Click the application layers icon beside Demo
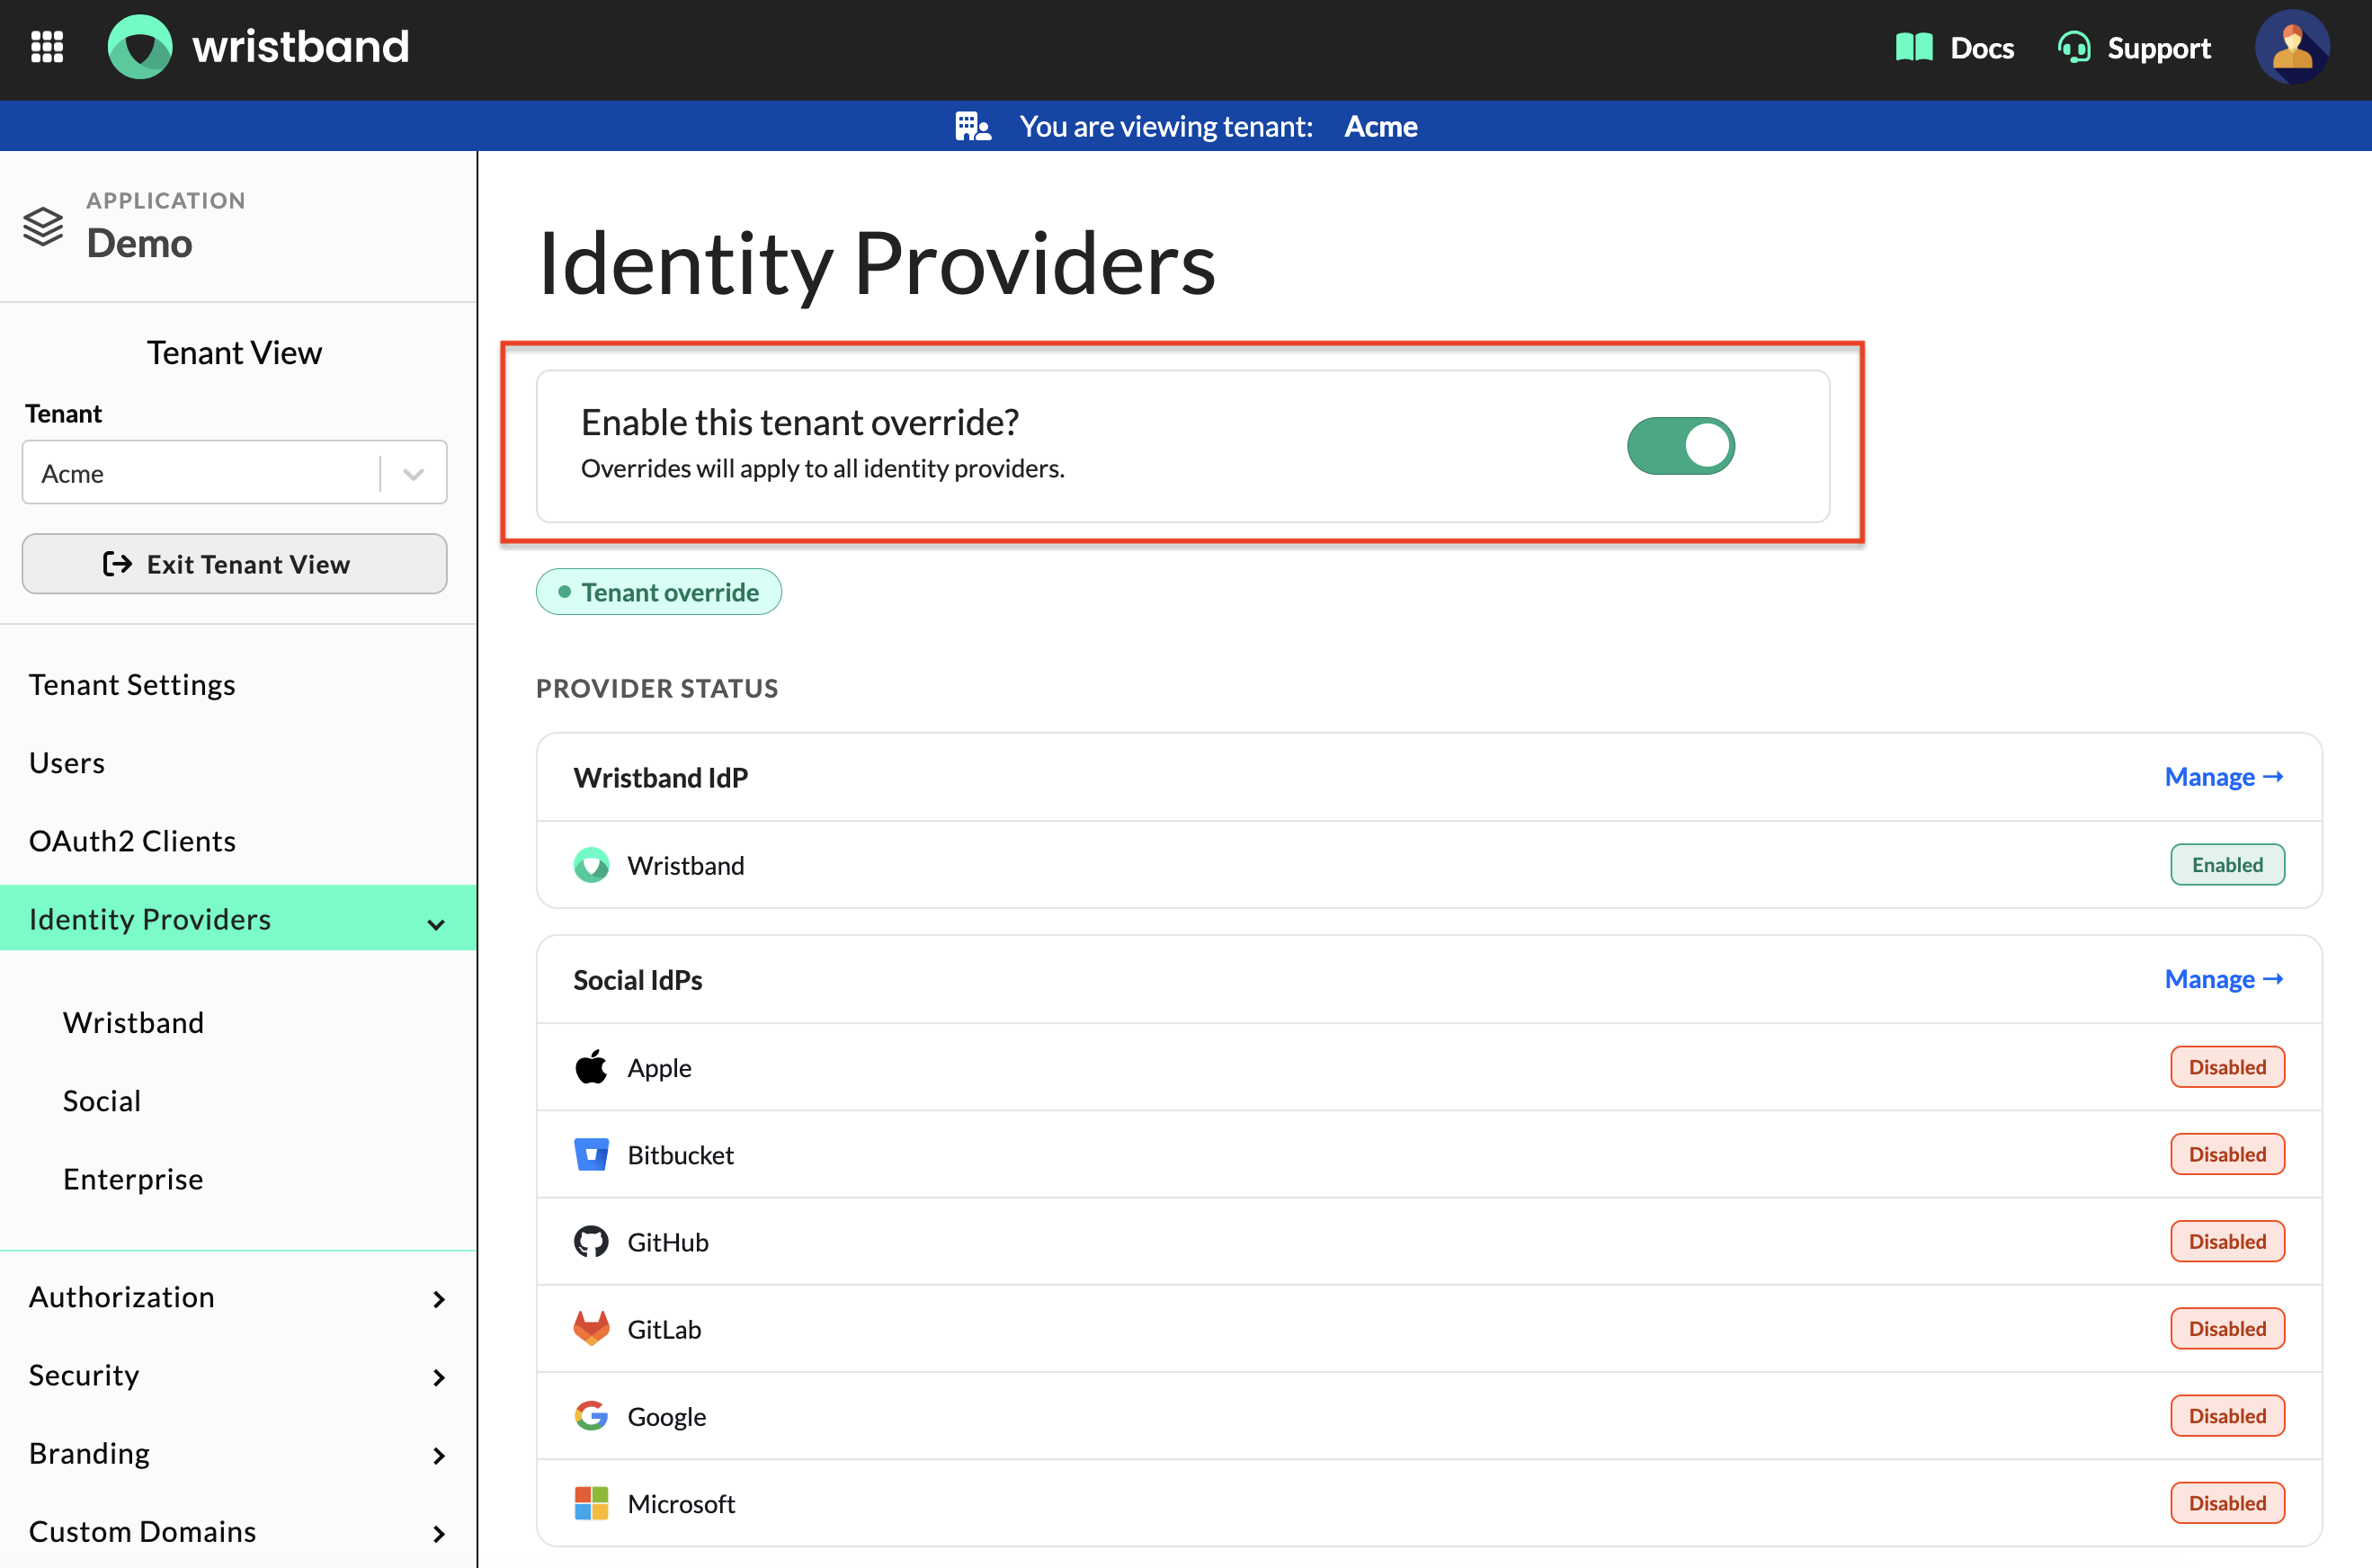 pos(43,226)
